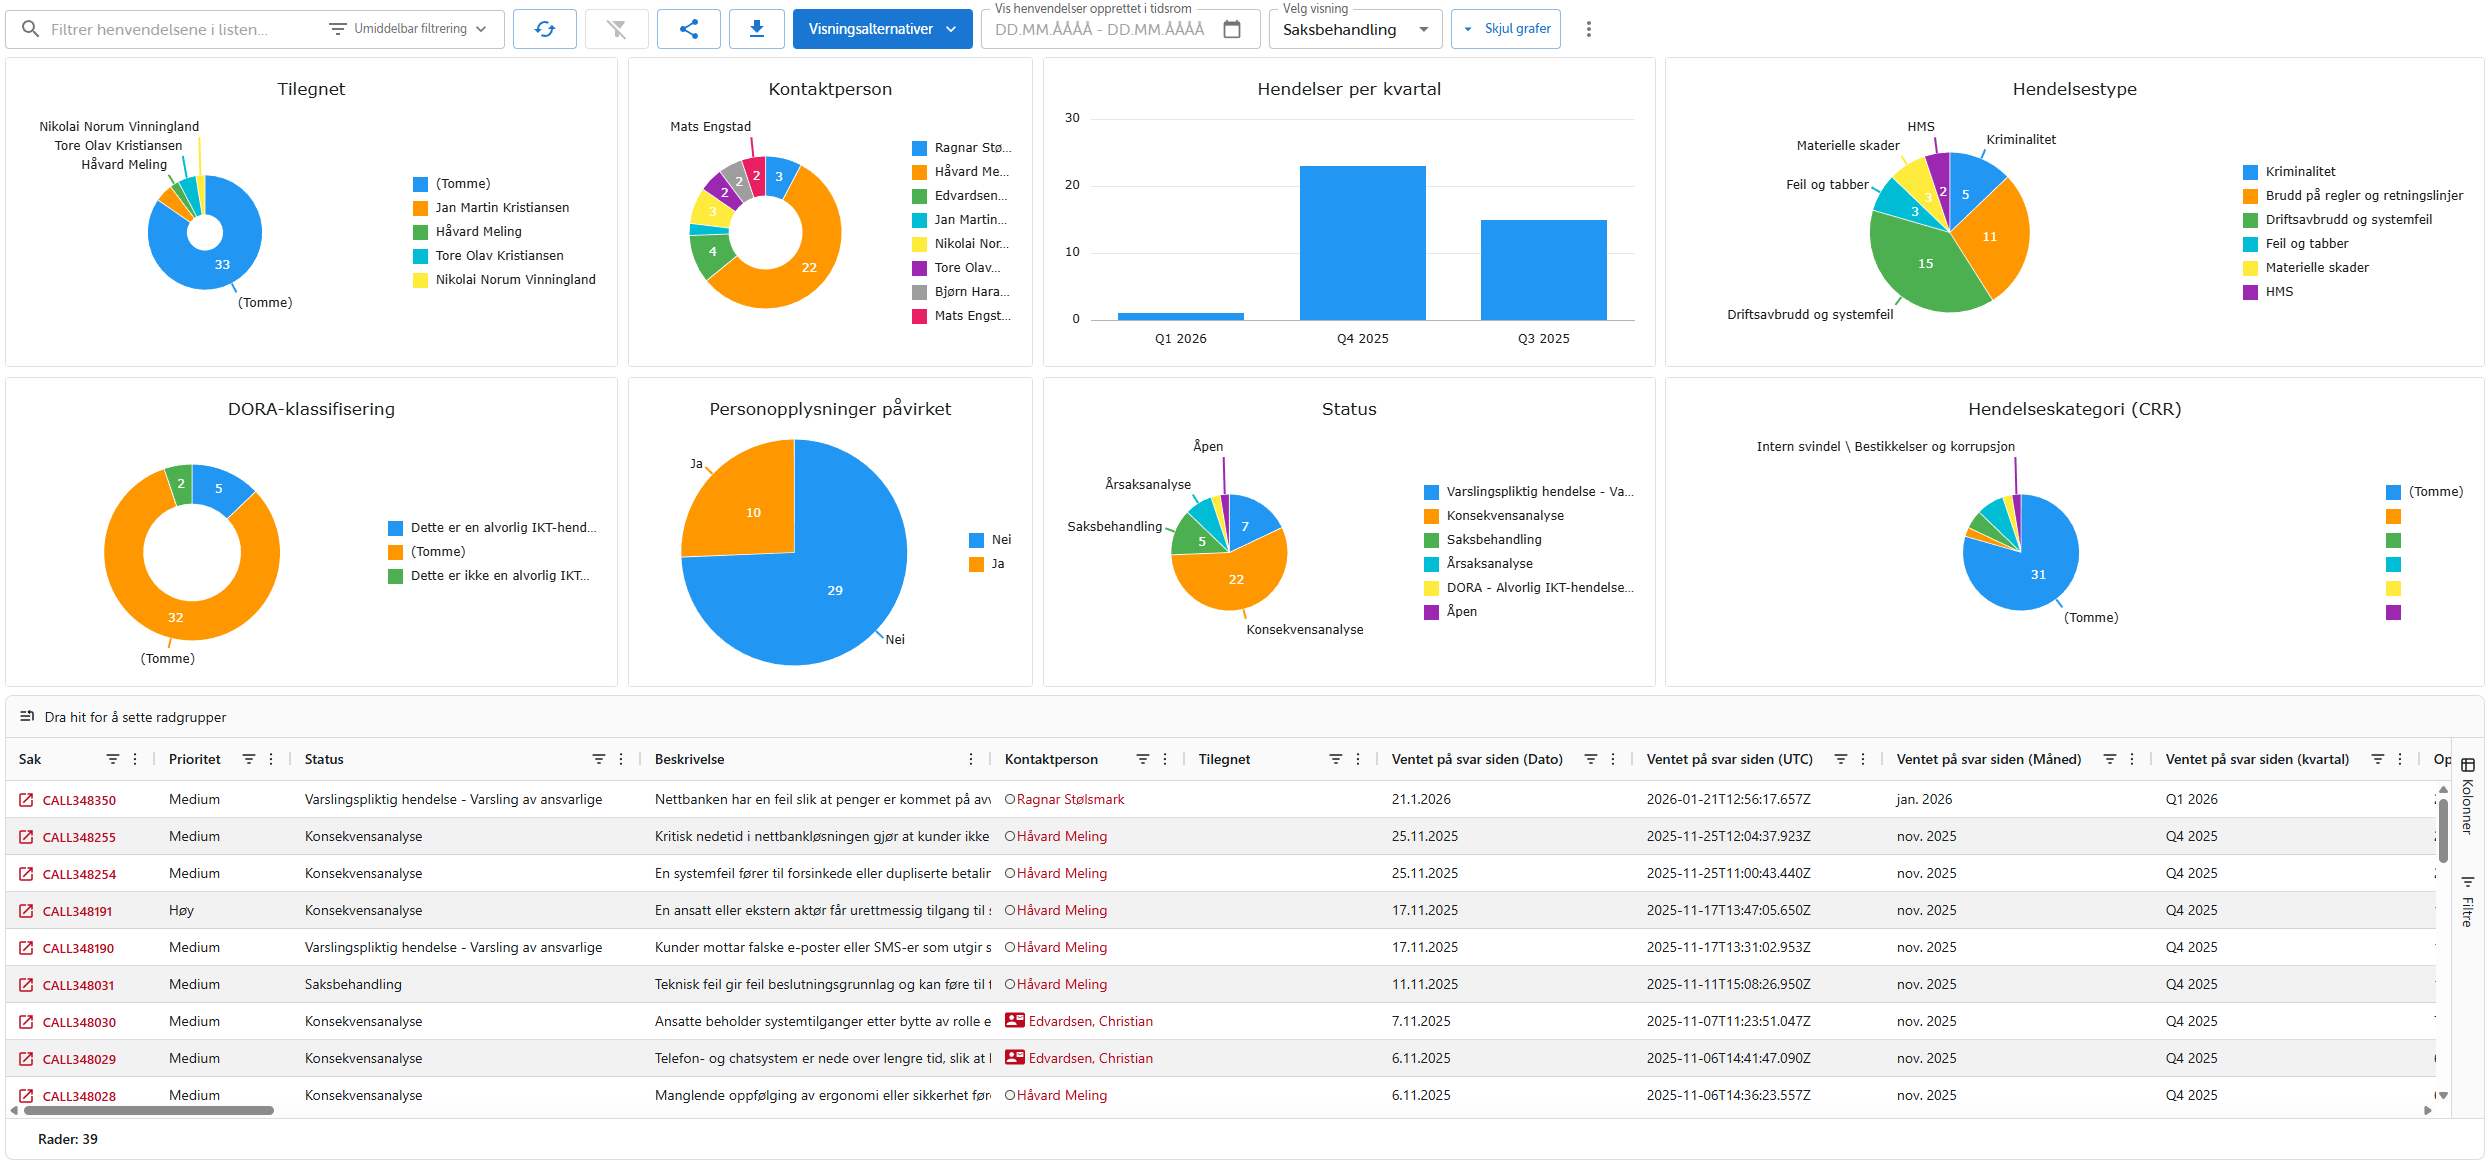Click the download export icon button

click(757, 29)
